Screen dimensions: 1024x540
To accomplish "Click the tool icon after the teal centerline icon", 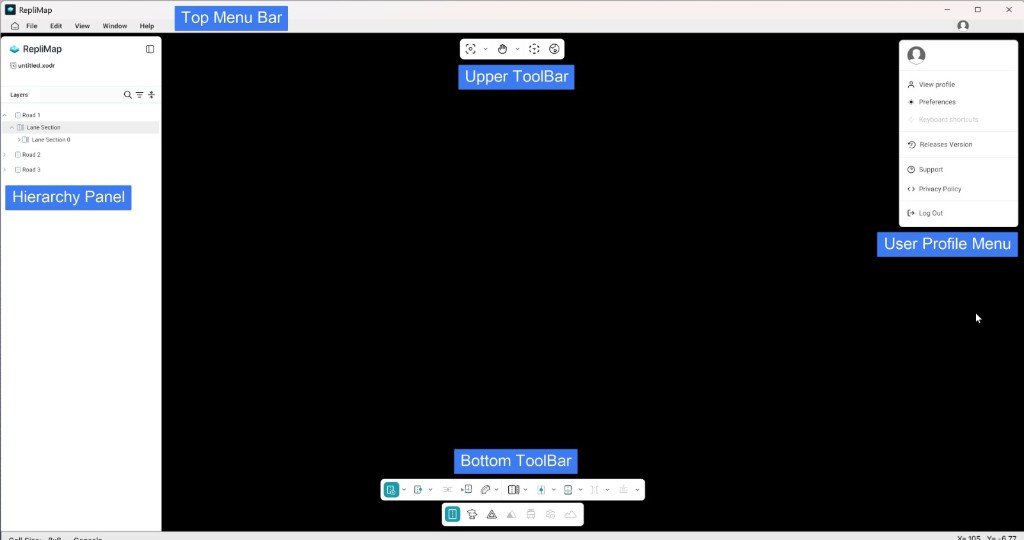I will coord(568,490).
